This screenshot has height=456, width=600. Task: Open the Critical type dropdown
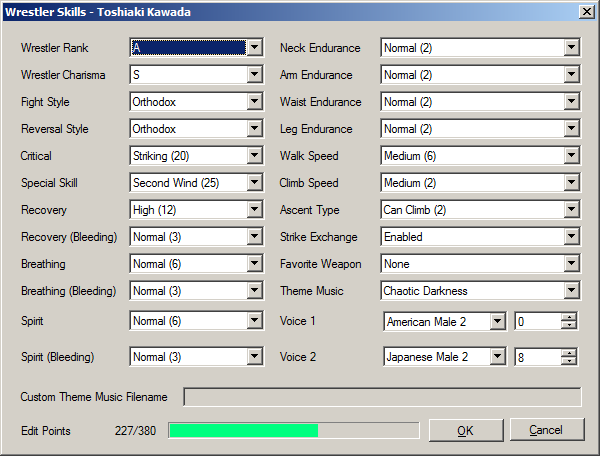coord(254,156)
